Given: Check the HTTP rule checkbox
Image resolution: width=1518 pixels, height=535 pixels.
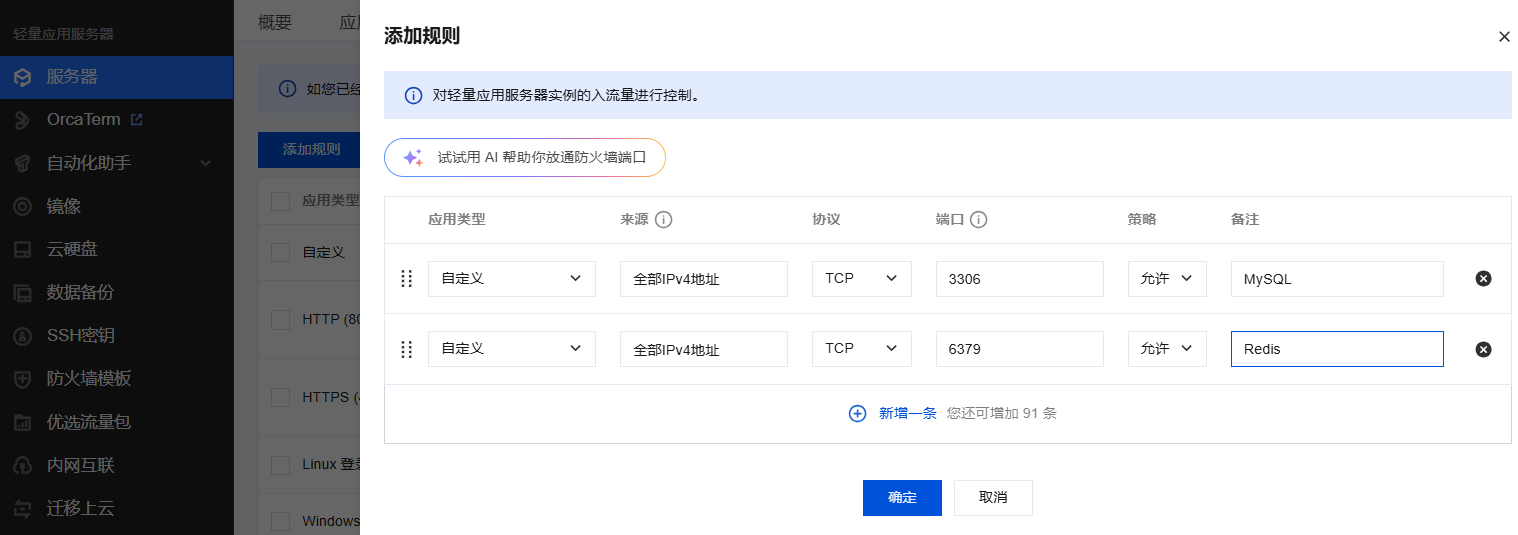Looking at the screenshot, I should coord(281,320).
